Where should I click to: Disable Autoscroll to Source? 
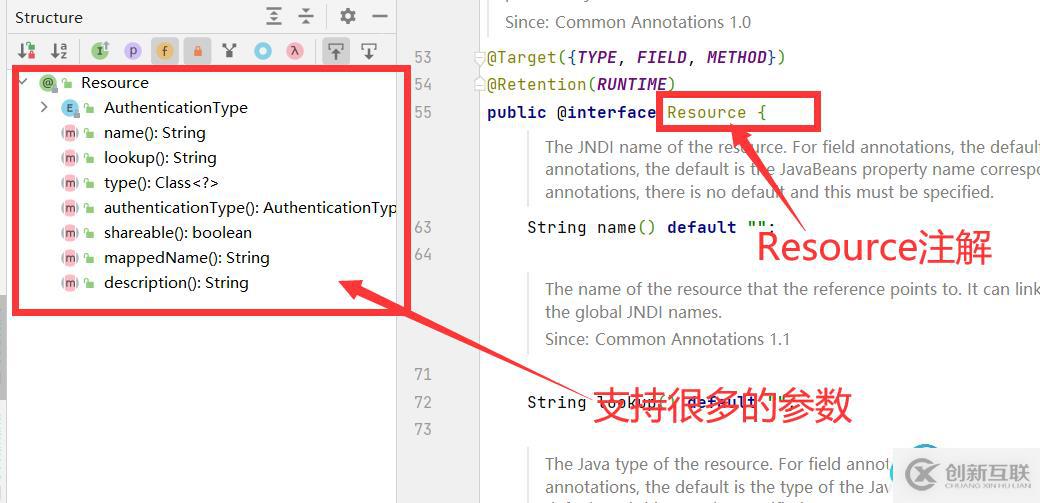(x=336, y=50)
